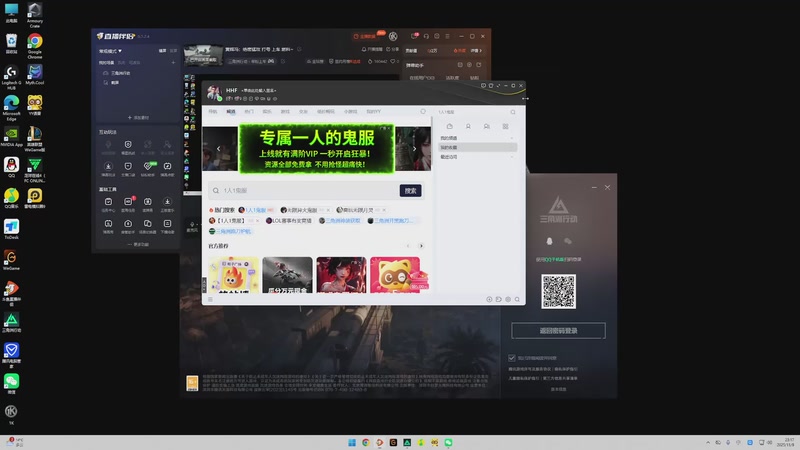
Task: Click the magnifier icon beside YY right-panel search
Action: pos(513,112)
